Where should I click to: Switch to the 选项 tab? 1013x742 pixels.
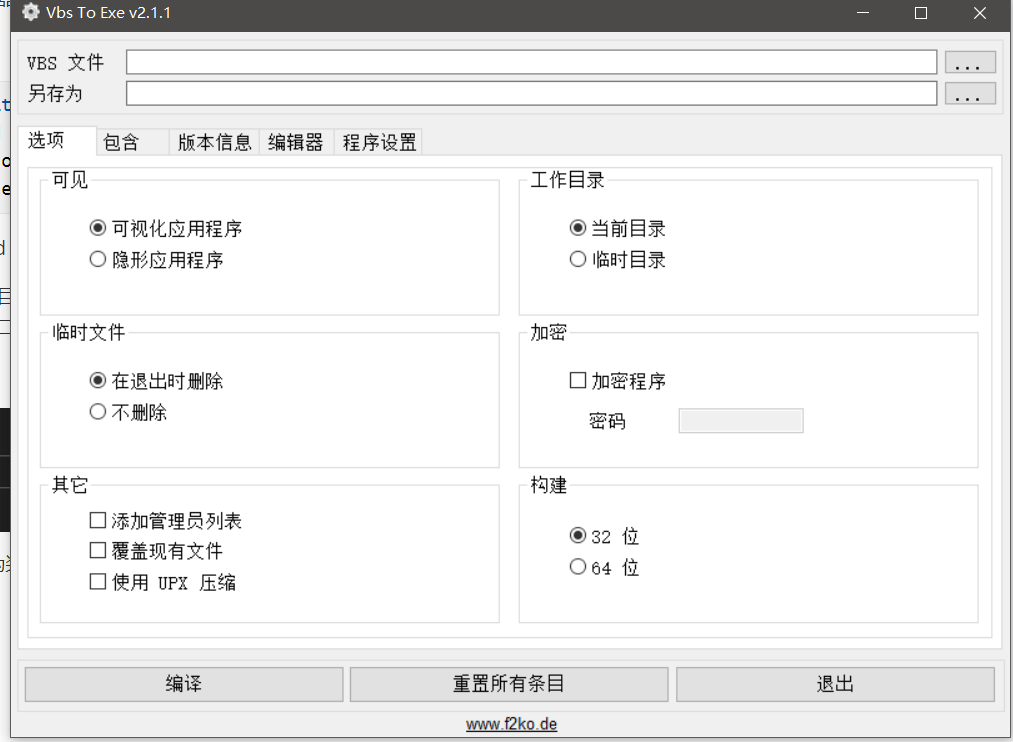pyautogui.click(x=57, y=140)
